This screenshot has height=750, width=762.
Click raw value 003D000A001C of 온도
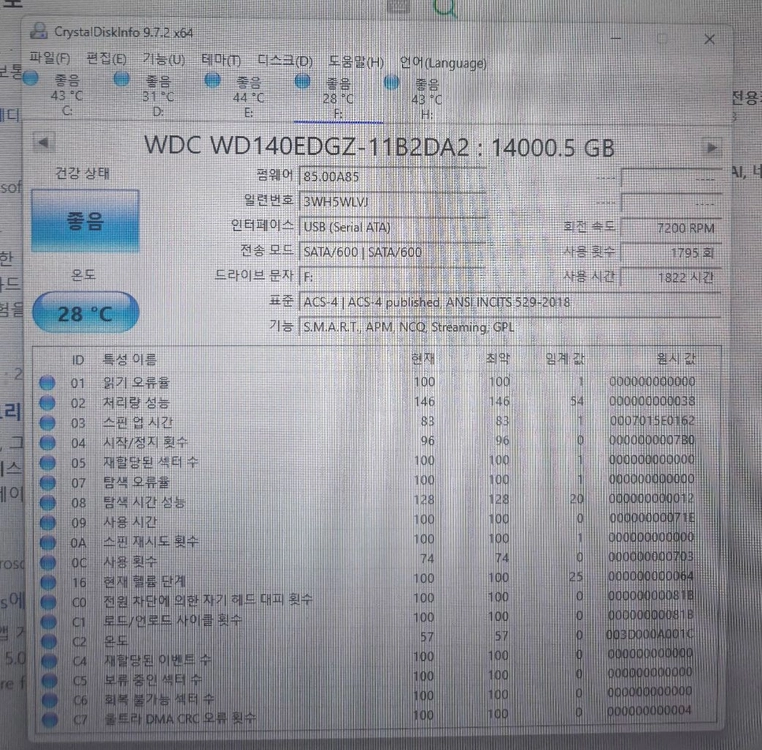tap(649, 634)
